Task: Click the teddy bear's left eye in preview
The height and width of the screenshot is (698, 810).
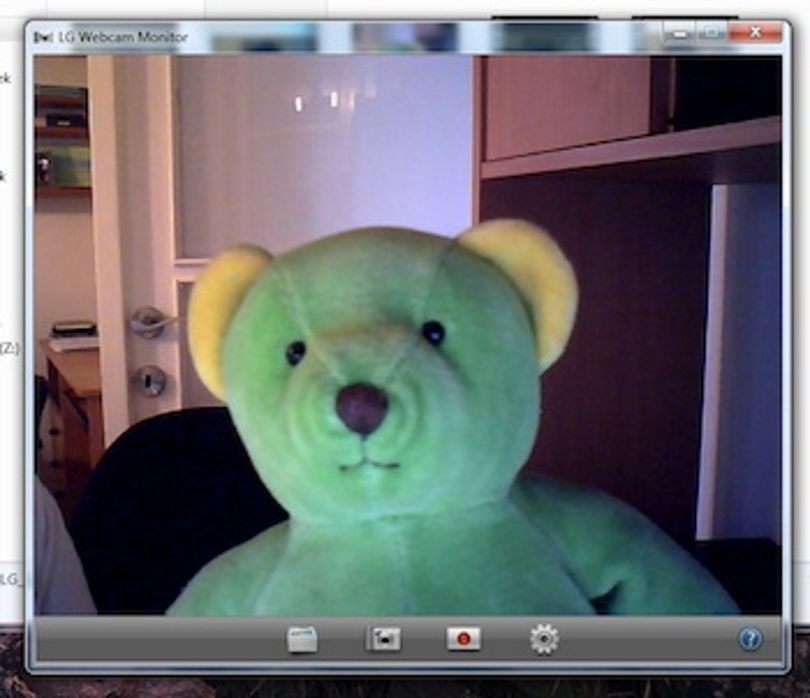Action: (x=295, y=352)
